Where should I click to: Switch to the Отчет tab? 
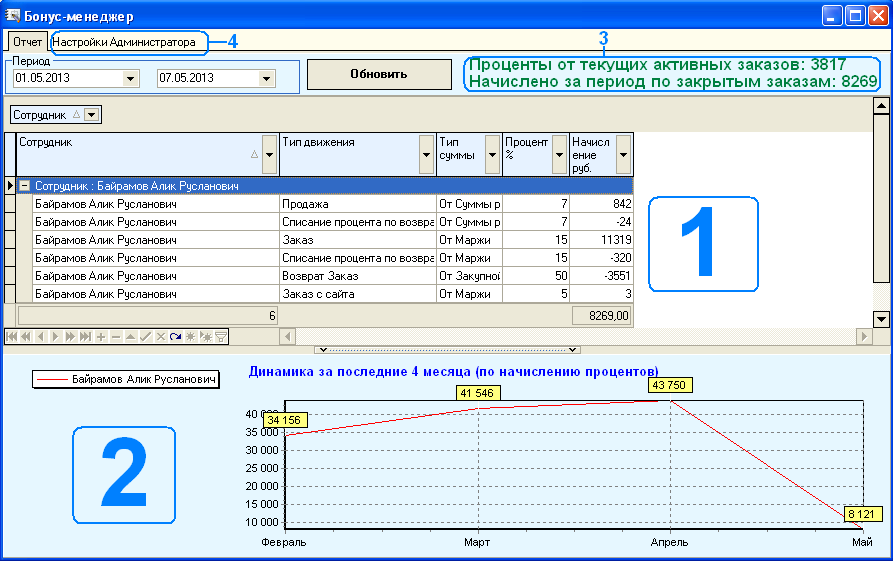[x=27, y=42]
